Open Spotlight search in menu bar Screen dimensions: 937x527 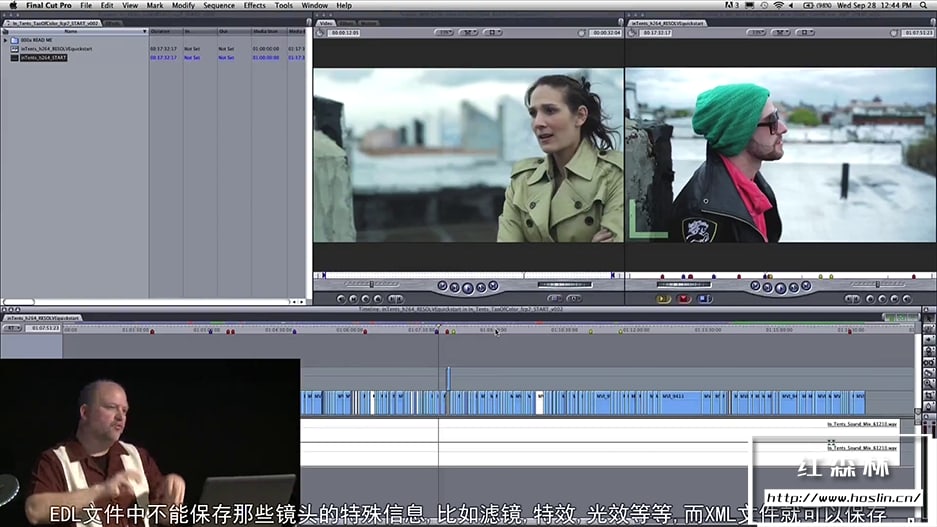[923, 5]
